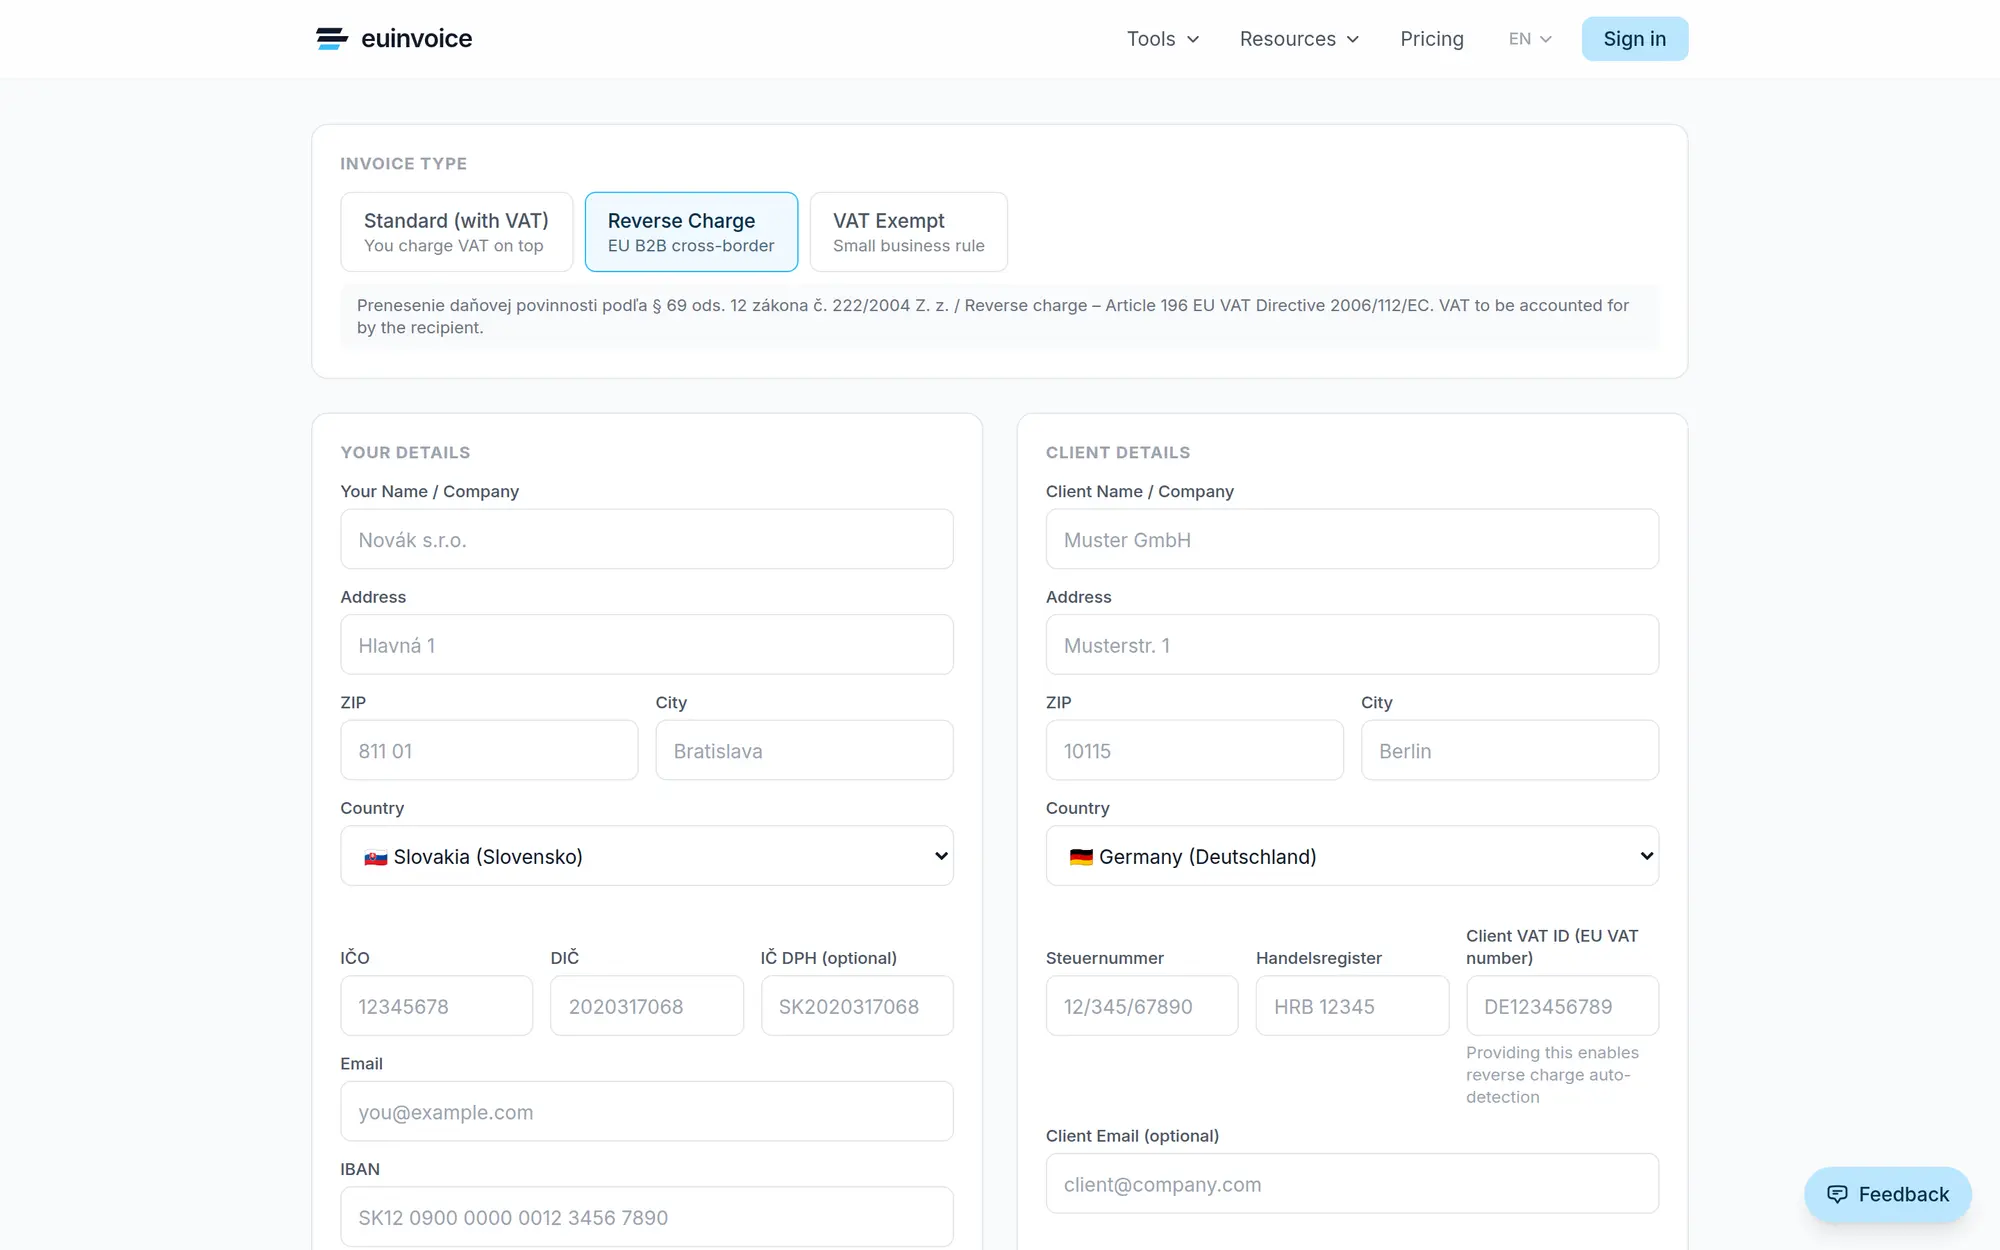This screenshot has height=1250, width=2000.
Task: Focus the Handelsregister input field
Action: 1352,1006
